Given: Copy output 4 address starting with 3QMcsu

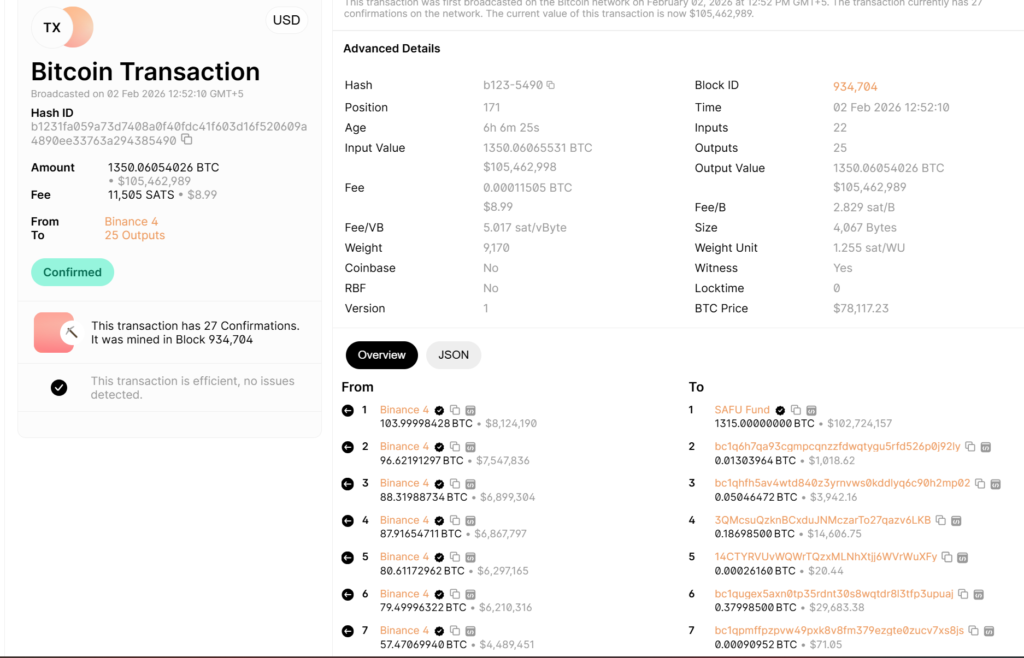Looking at the screenshot, I should pos(940,521).
